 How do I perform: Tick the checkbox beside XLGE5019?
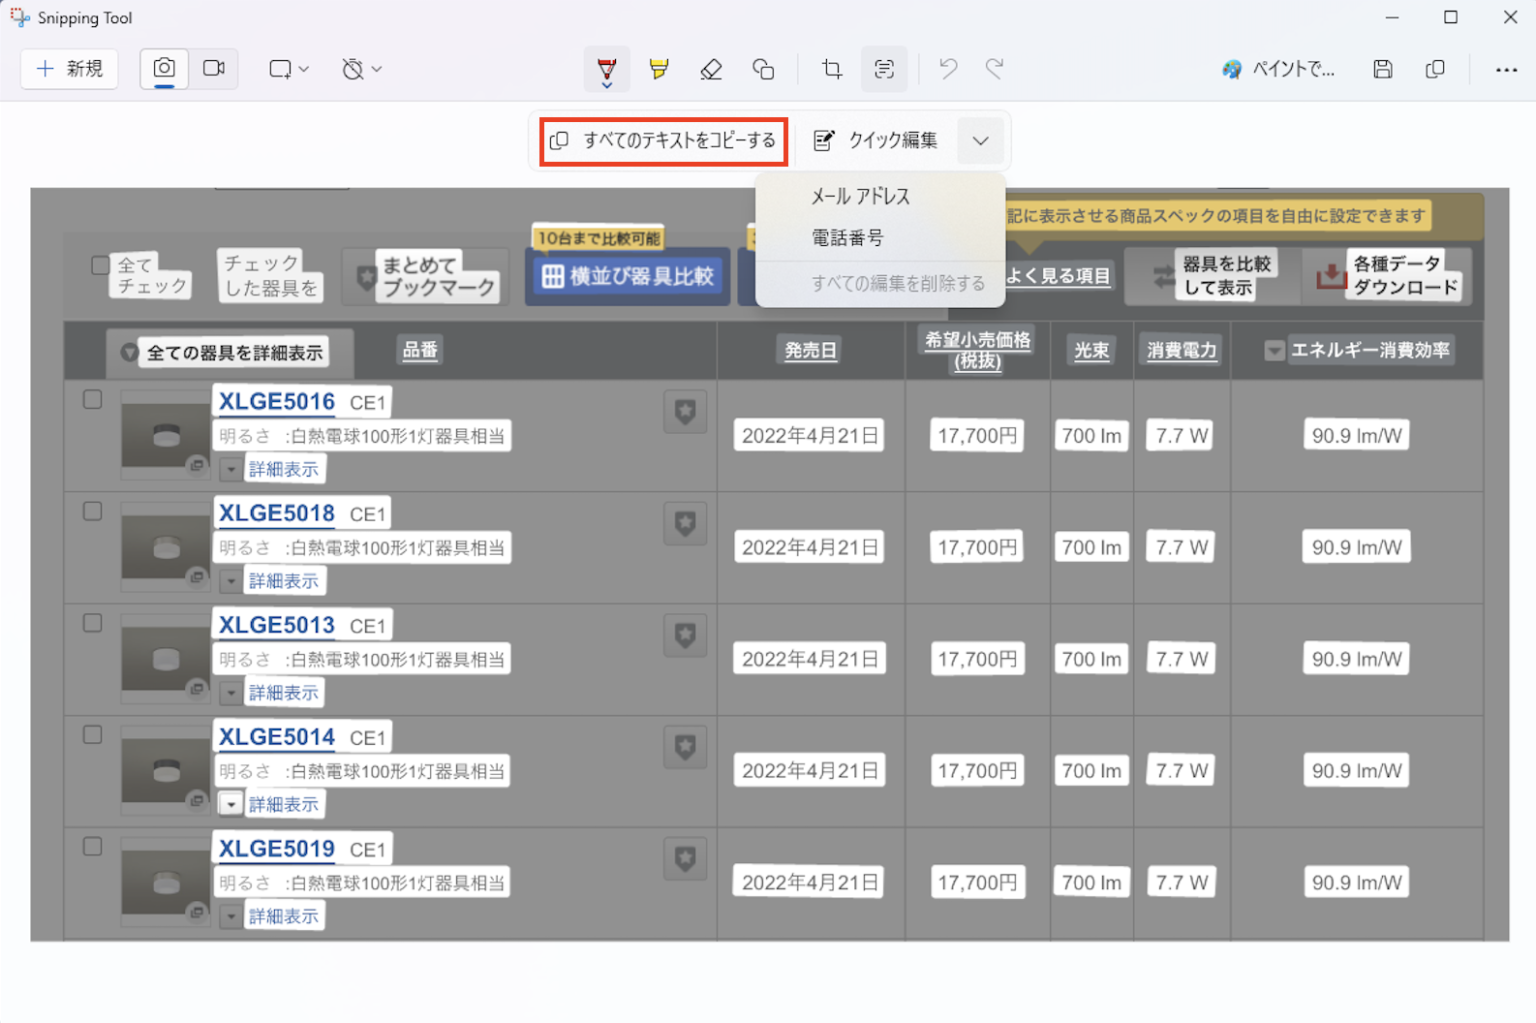tap(92, 846)
